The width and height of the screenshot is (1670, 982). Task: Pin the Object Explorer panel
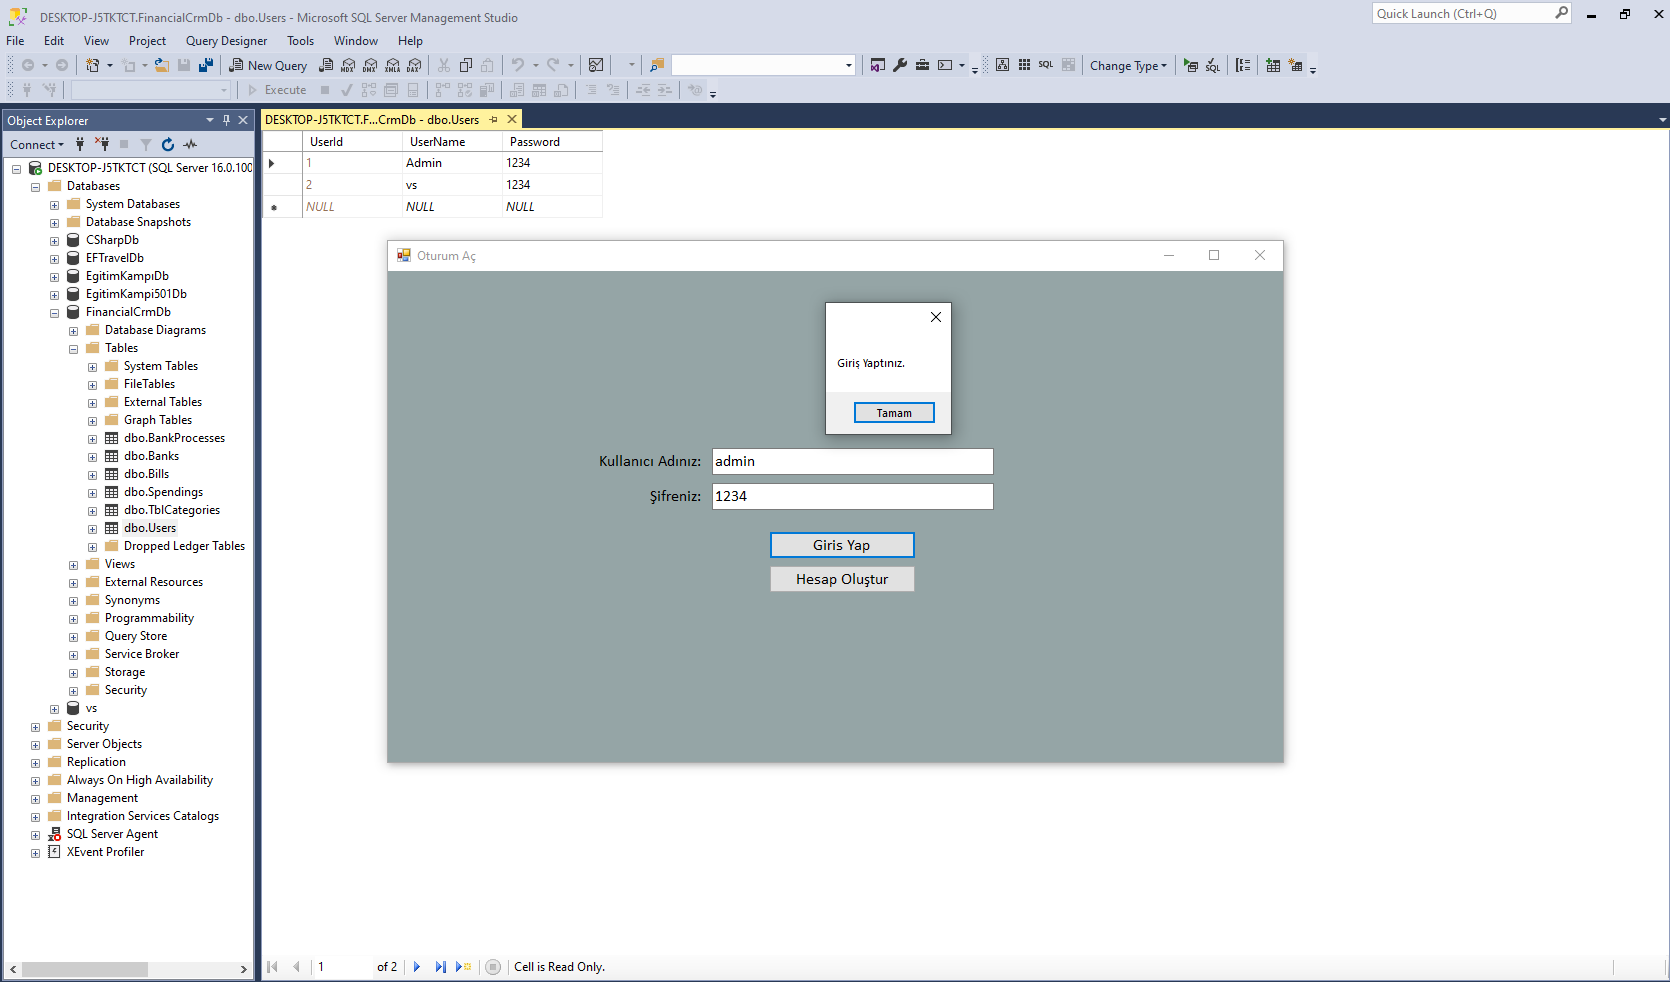226,120
